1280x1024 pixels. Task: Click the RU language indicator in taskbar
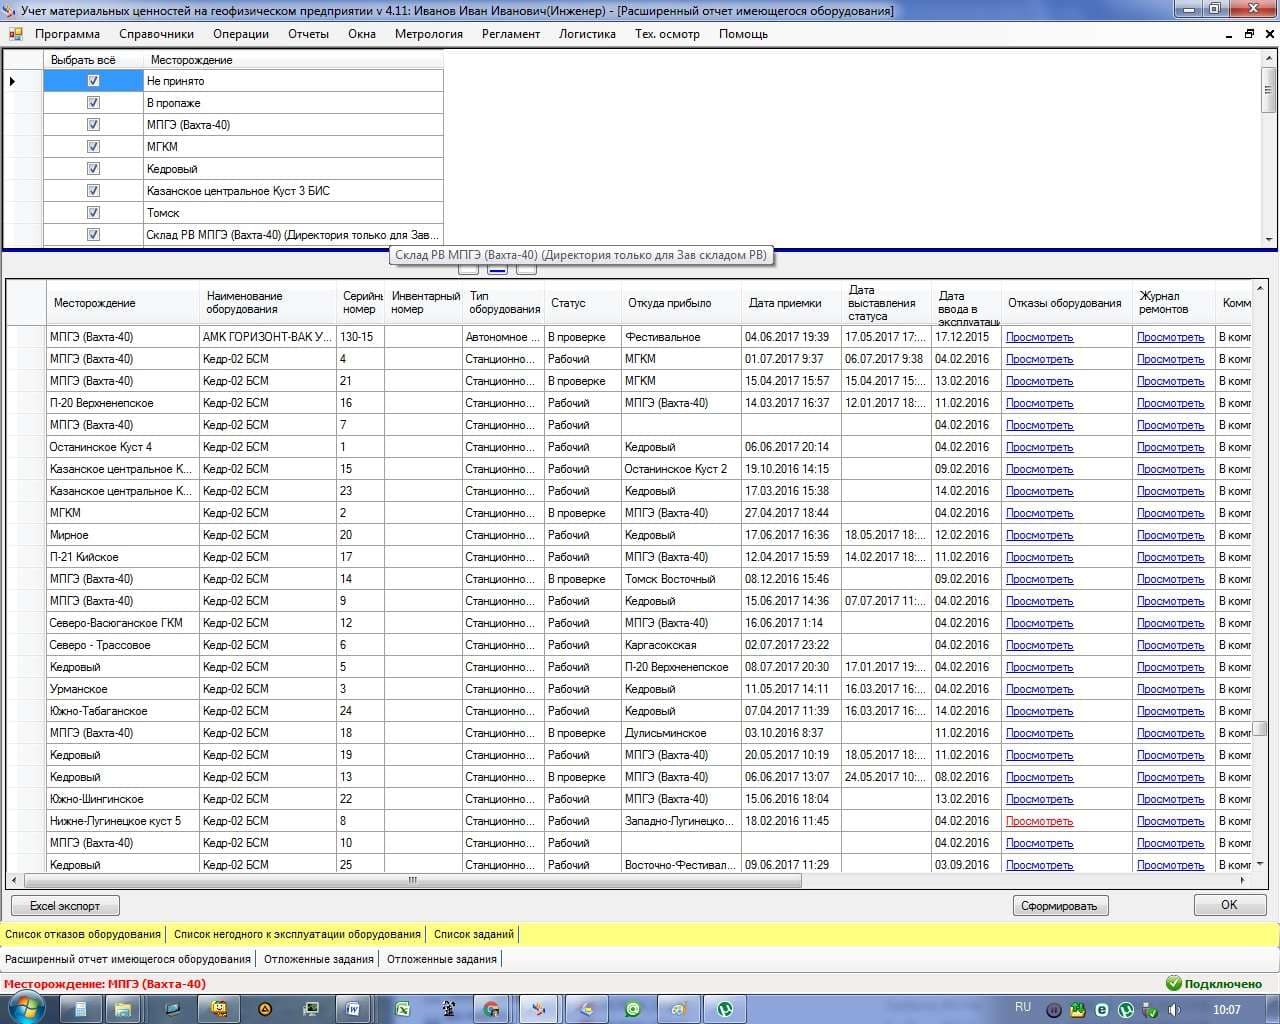click(1022, 1007)
